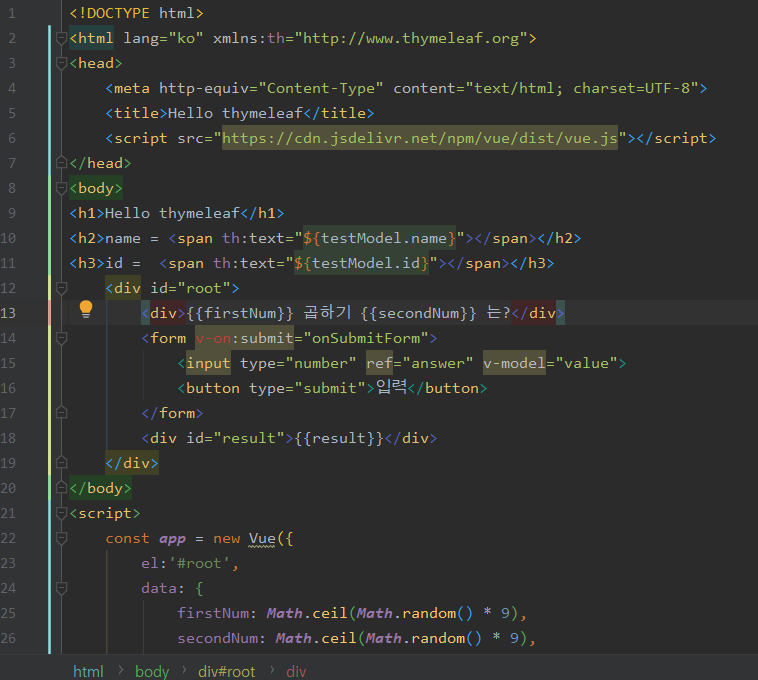Click the id="result" attribute

coord(235,438)
